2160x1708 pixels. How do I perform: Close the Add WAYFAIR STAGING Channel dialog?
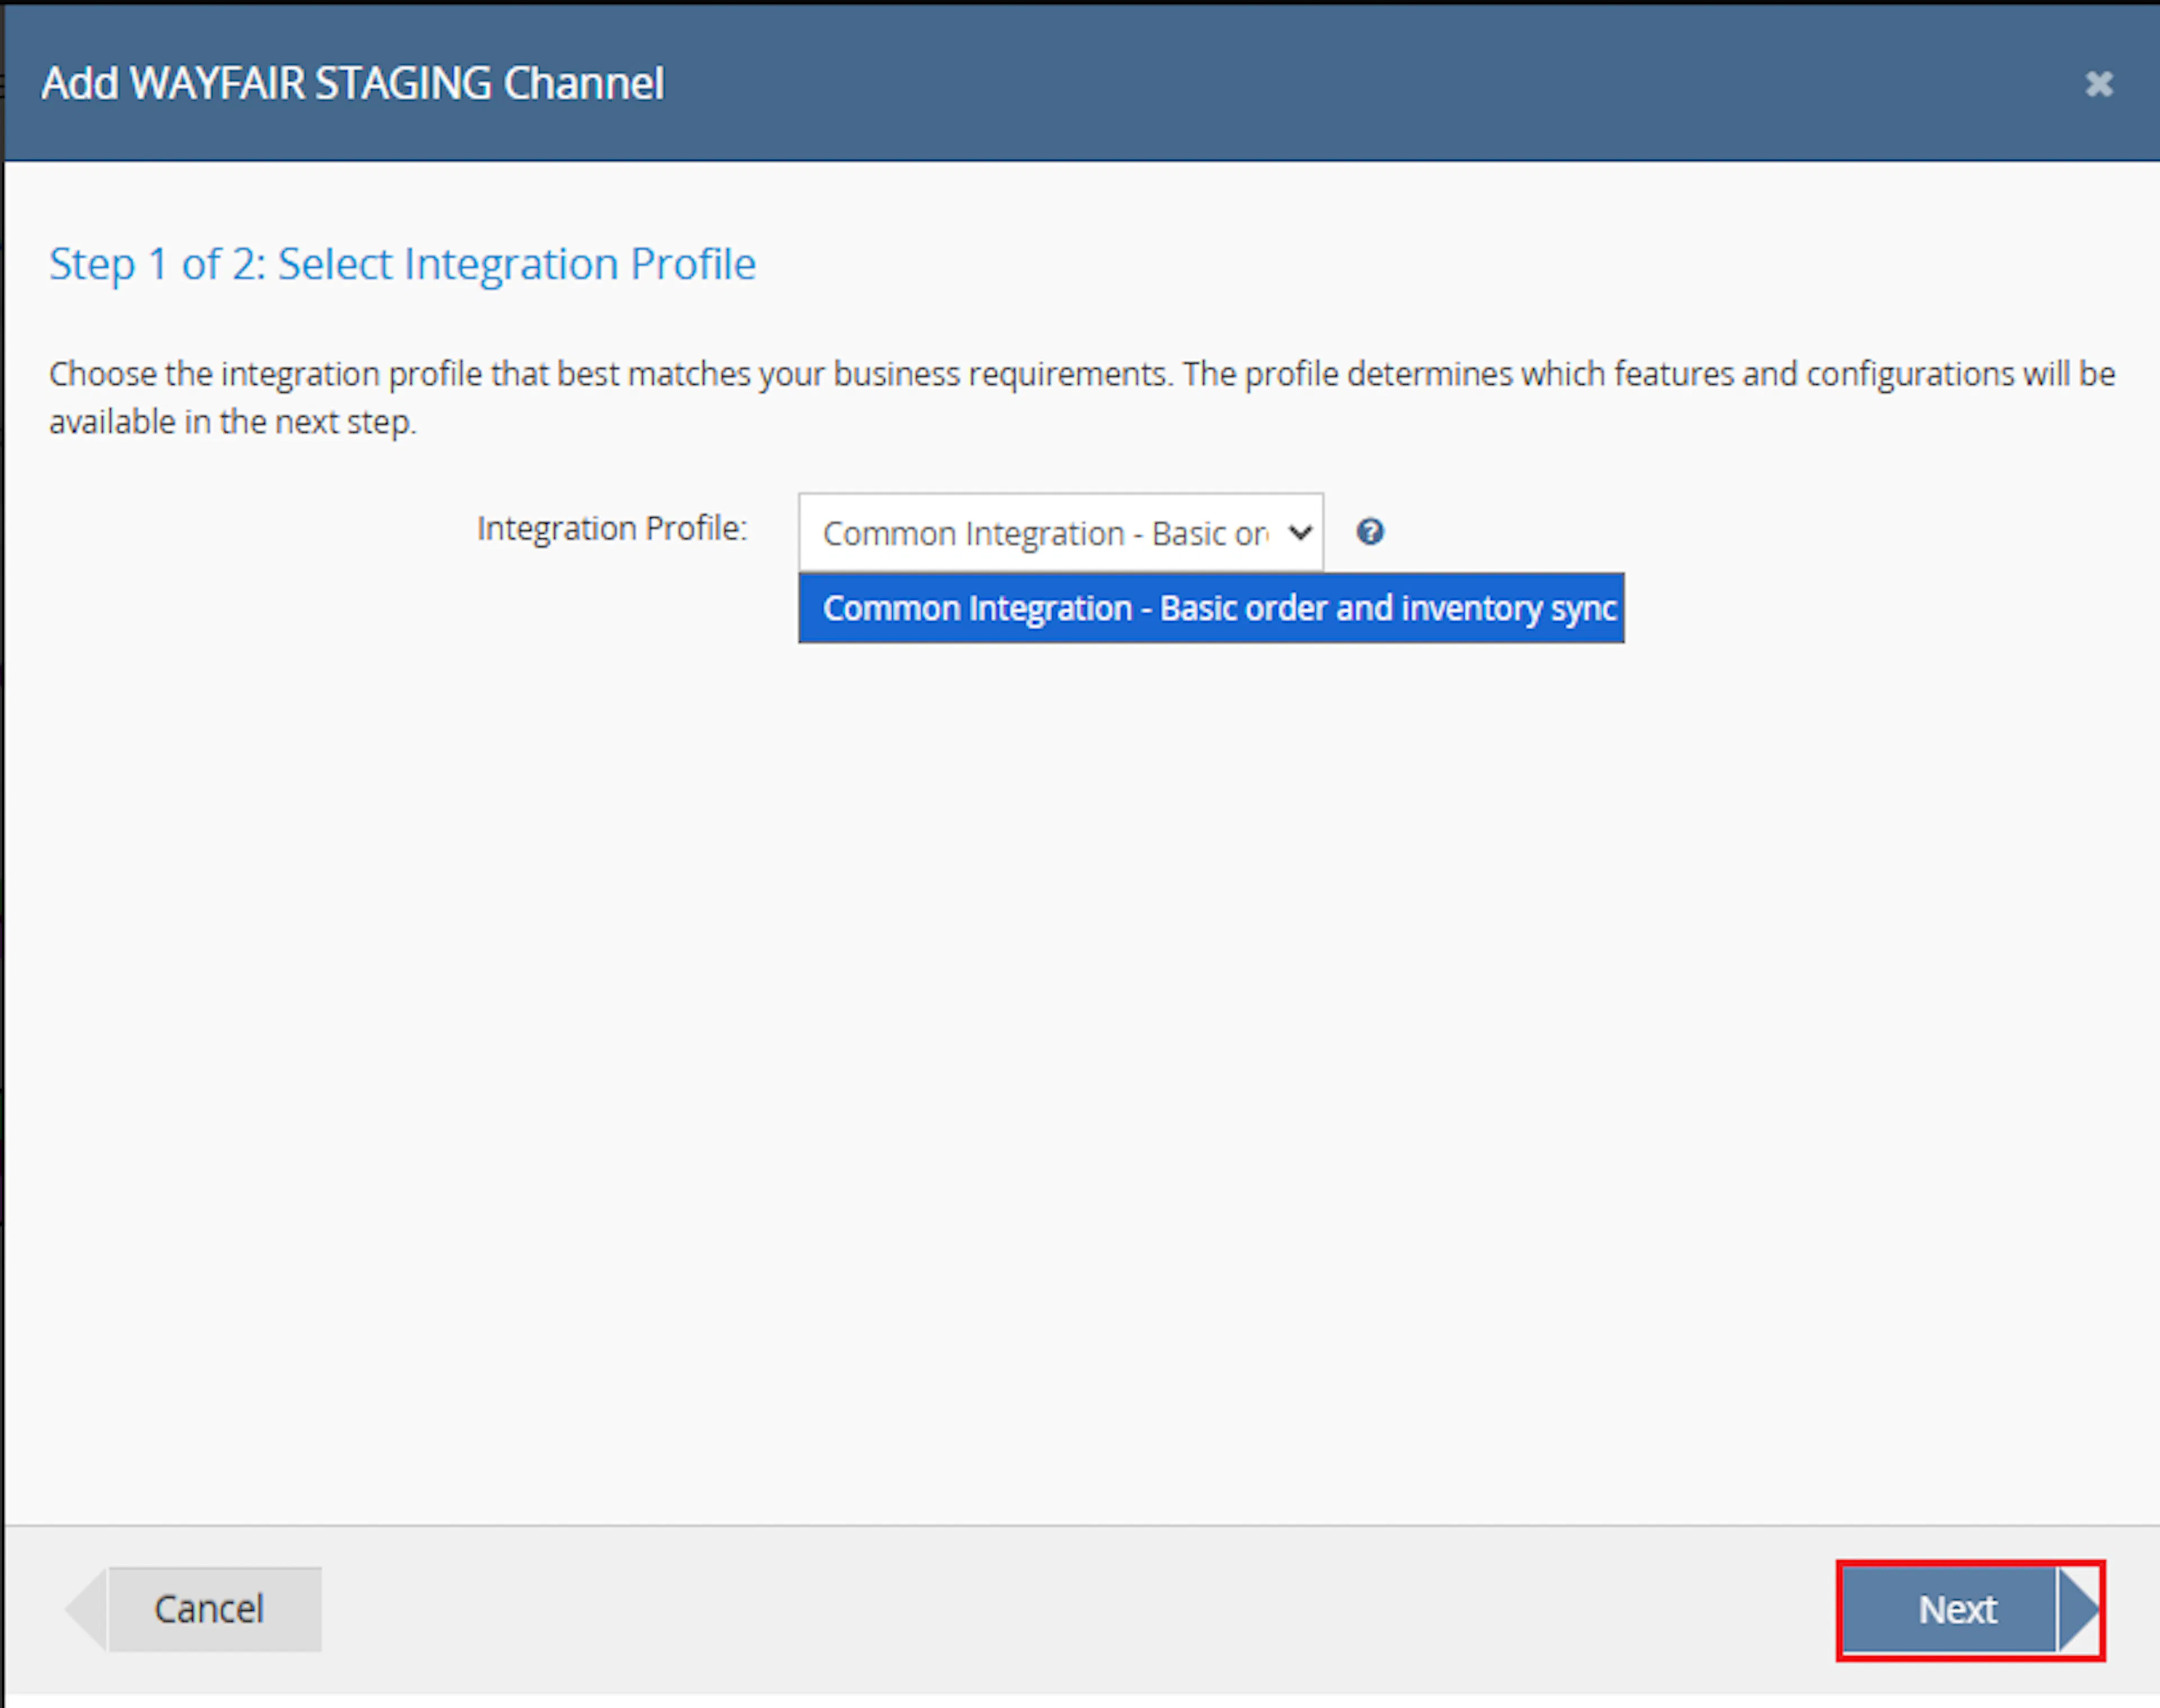point(2098,83)
